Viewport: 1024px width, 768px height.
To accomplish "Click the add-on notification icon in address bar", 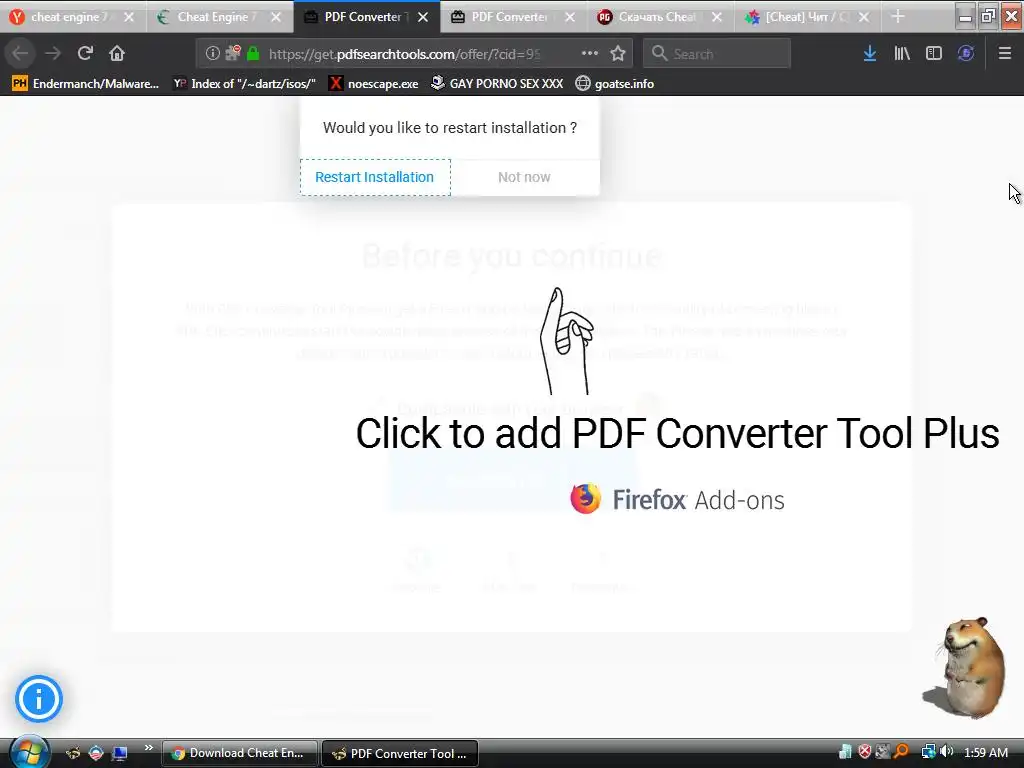I will click(x=233, y=53).
